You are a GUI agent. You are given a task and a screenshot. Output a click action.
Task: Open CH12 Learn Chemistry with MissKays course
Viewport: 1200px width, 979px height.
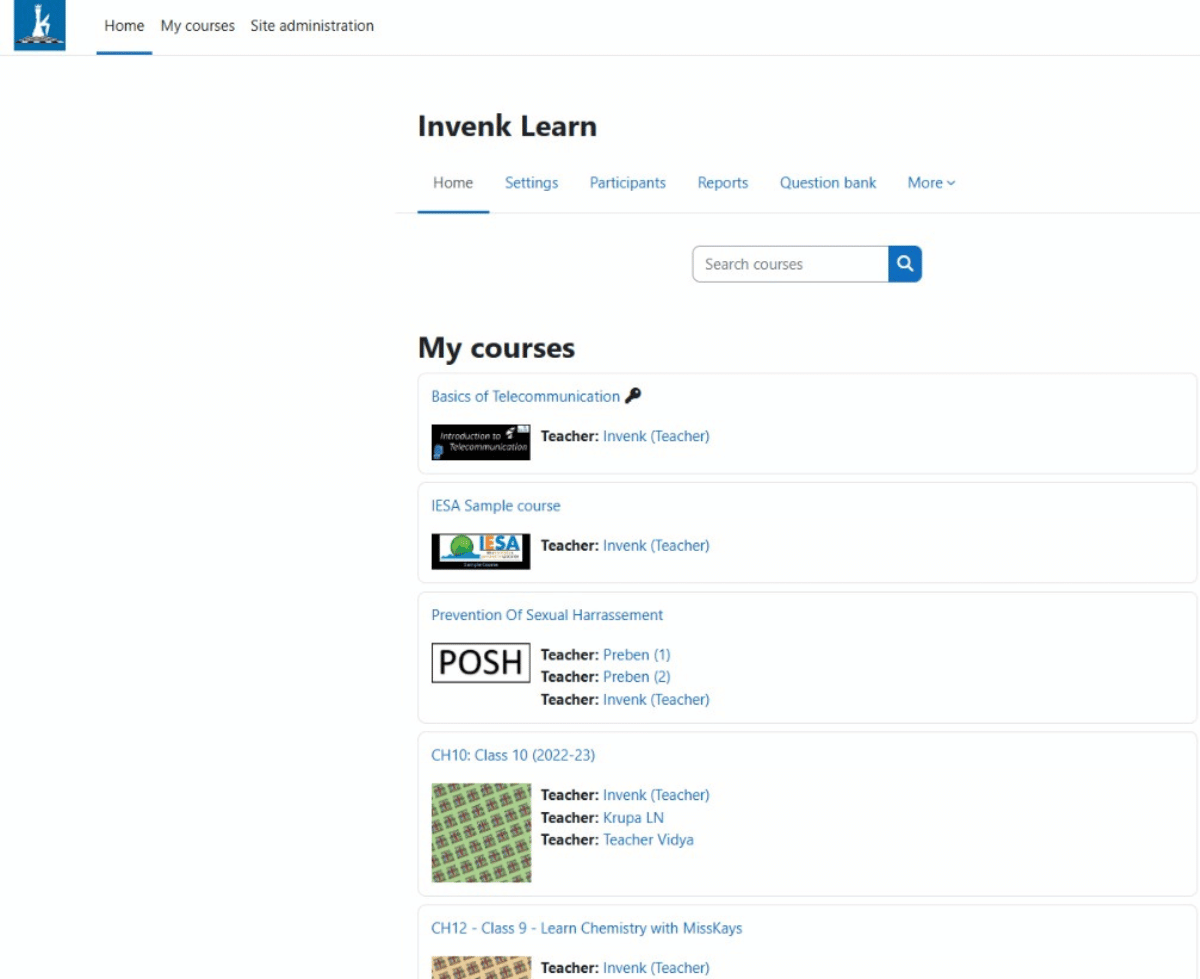point(587,928)
